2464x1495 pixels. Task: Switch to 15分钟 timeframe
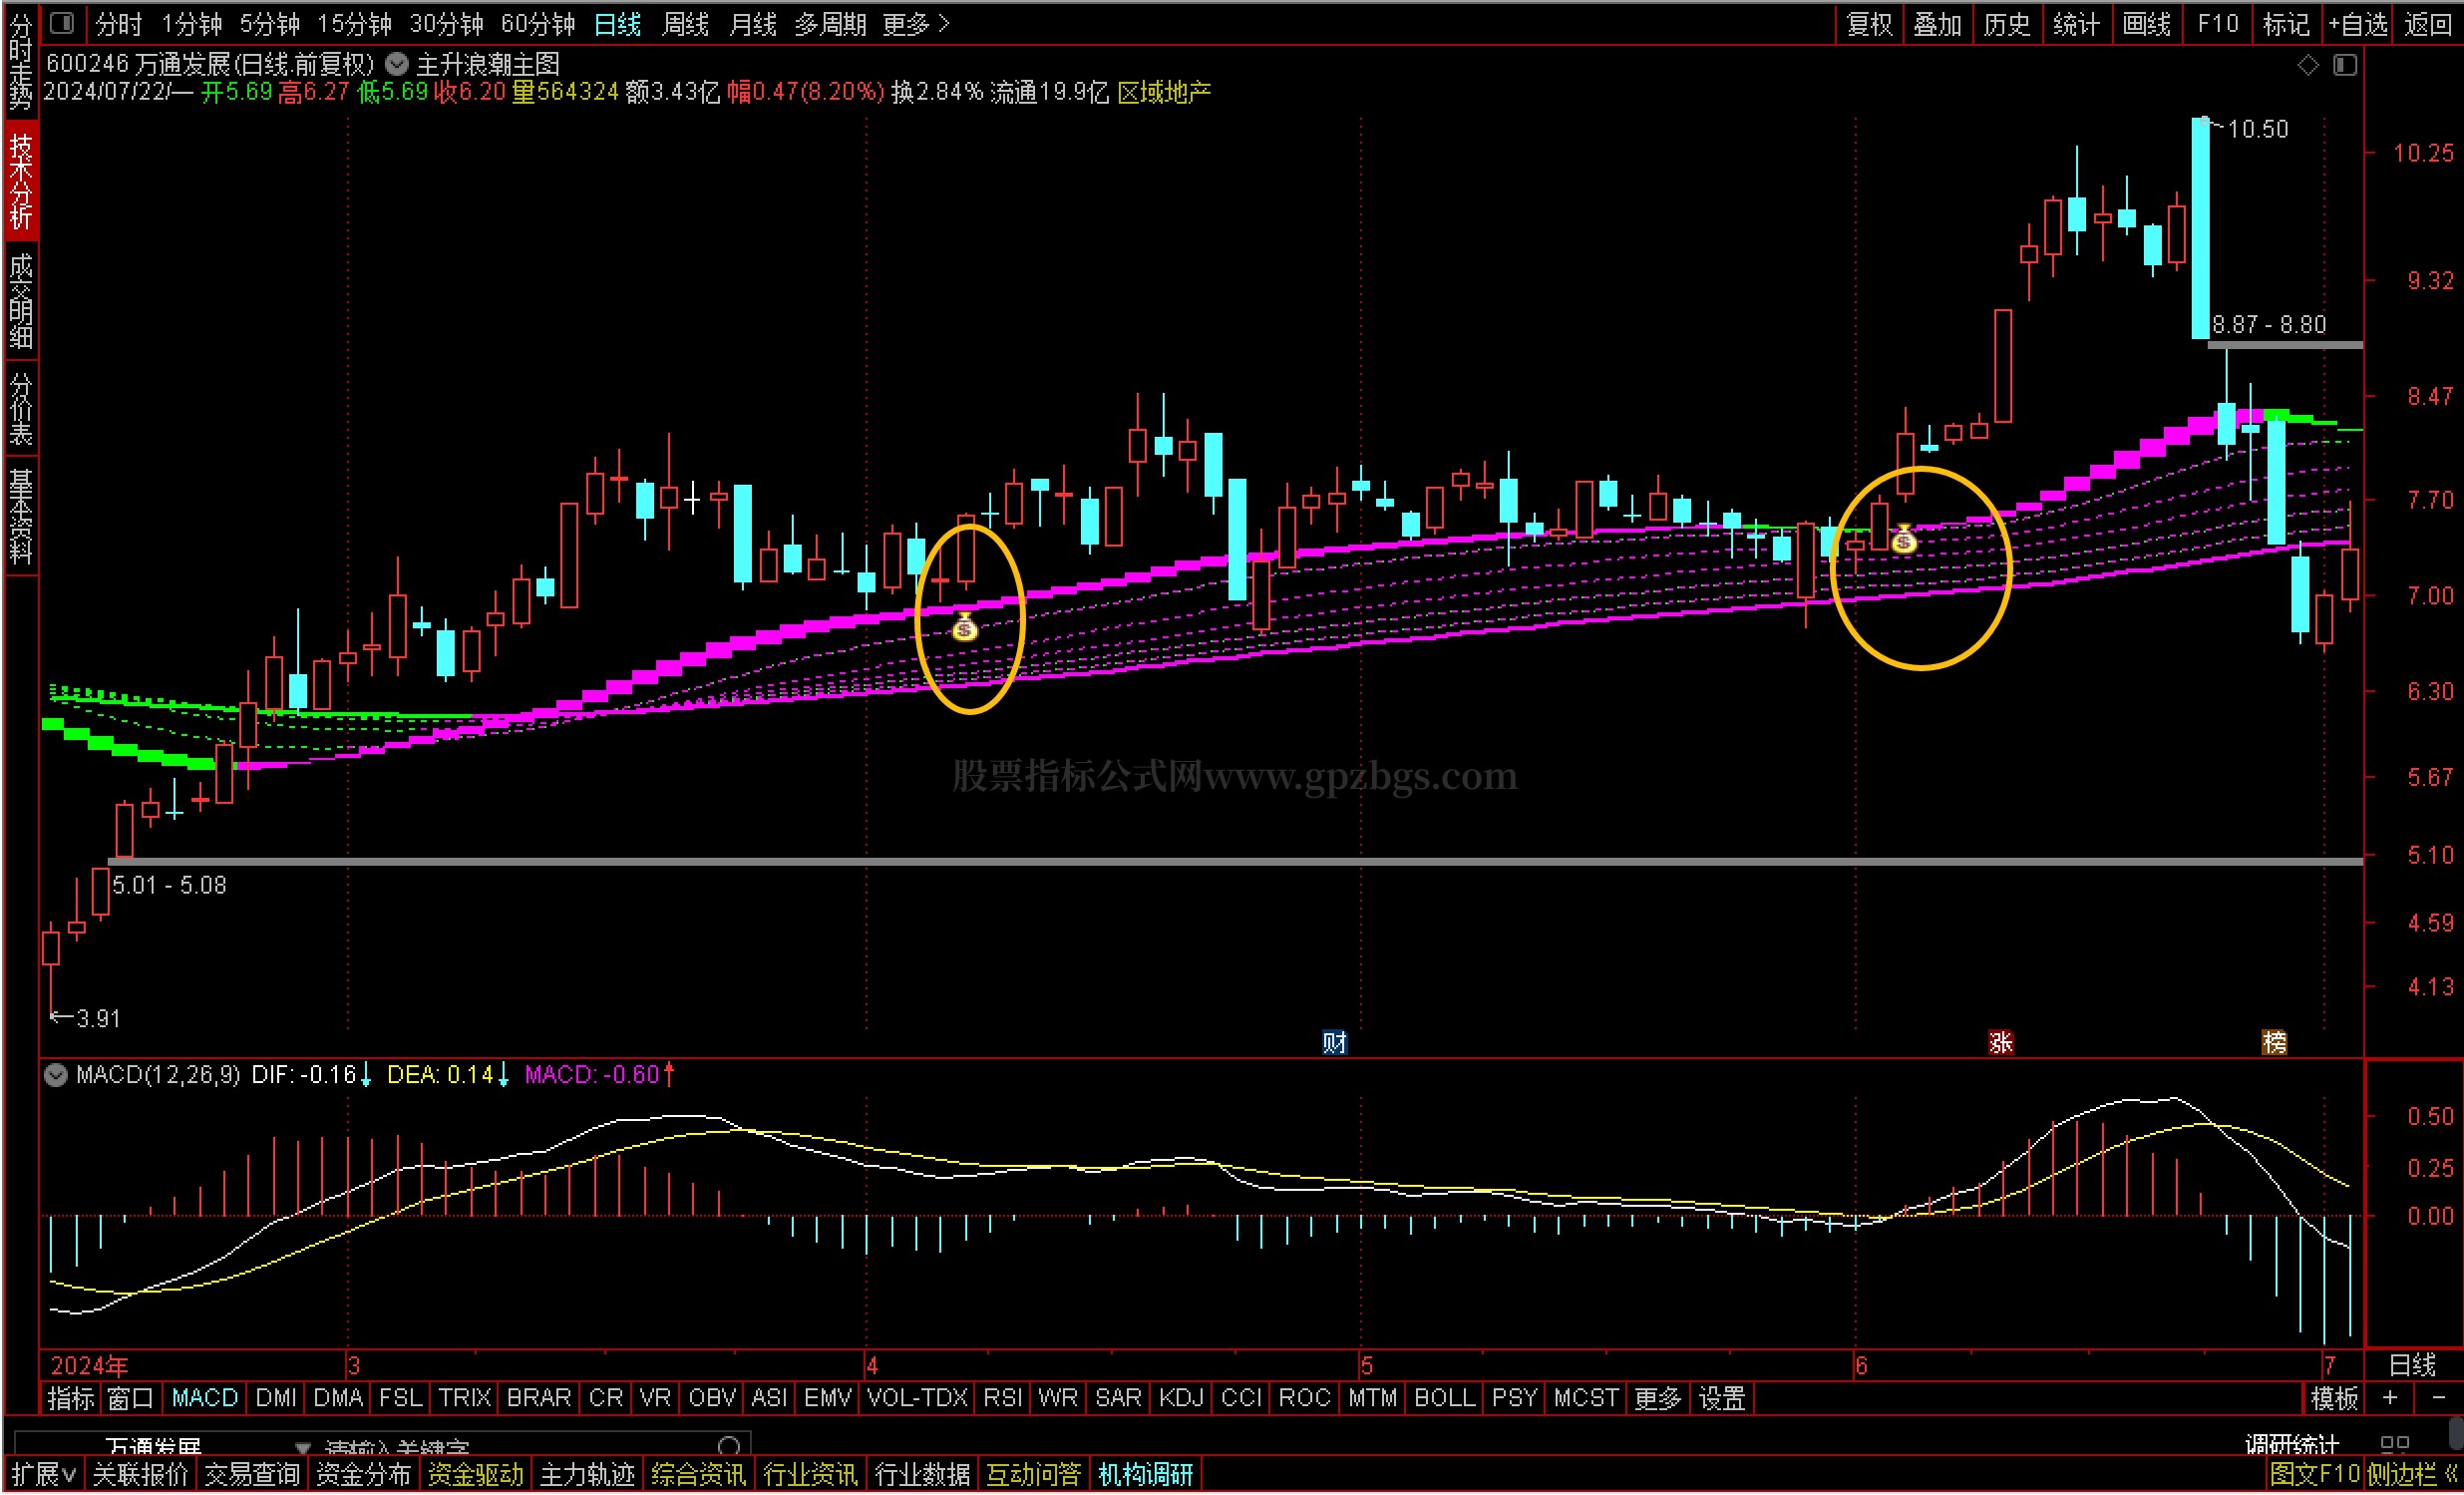(x=354, y=24)
